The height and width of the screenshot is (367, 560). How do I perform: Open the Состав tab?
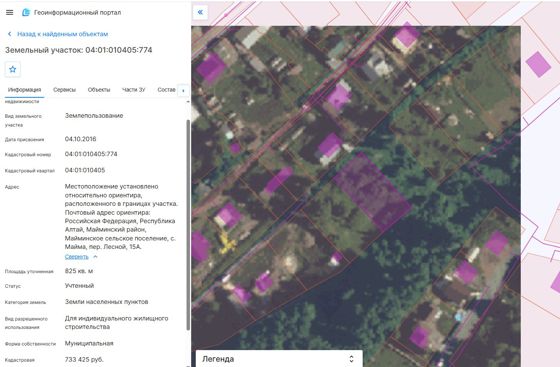(166, 90)
